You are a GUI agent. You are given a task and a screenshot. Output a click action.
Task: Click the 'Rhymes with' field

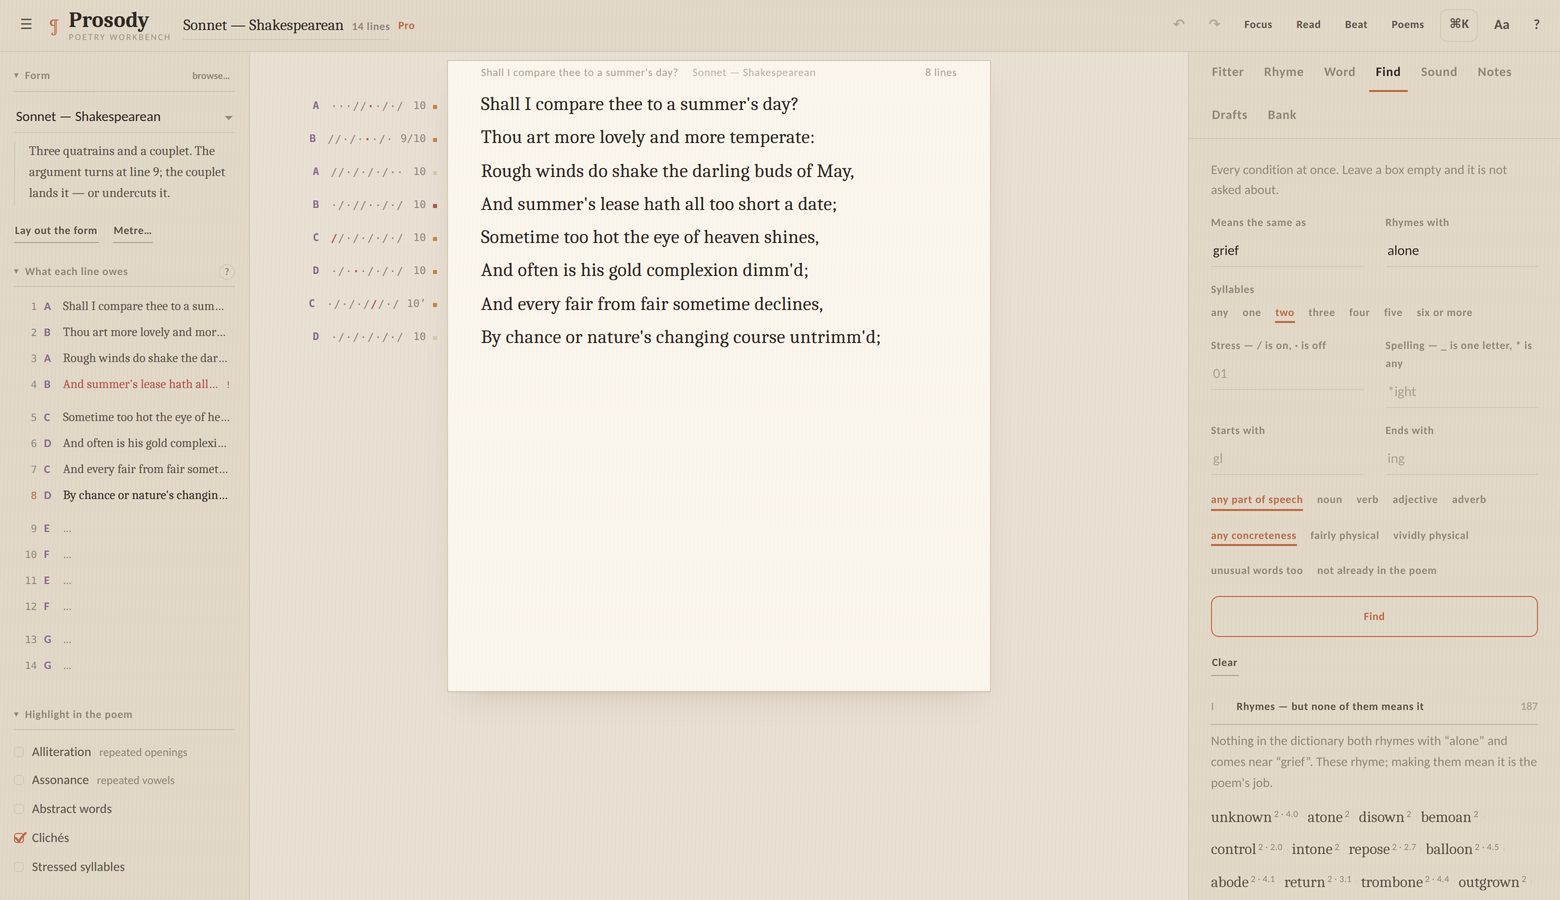[x=1461, y=251]
